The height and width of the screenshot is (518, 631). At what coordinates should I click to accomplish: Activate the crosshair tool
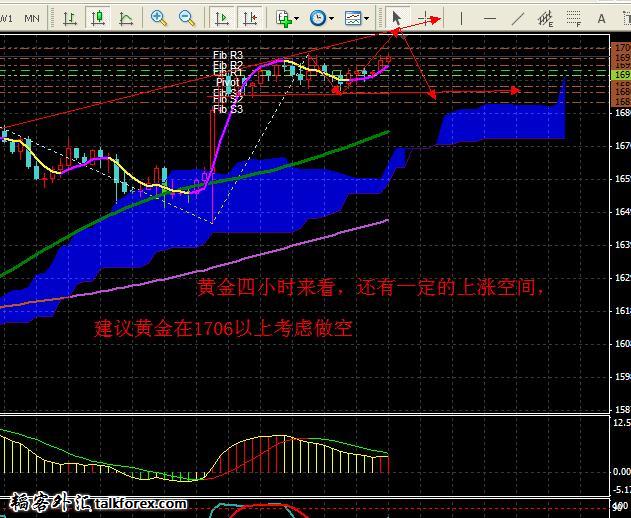(428, 18)
